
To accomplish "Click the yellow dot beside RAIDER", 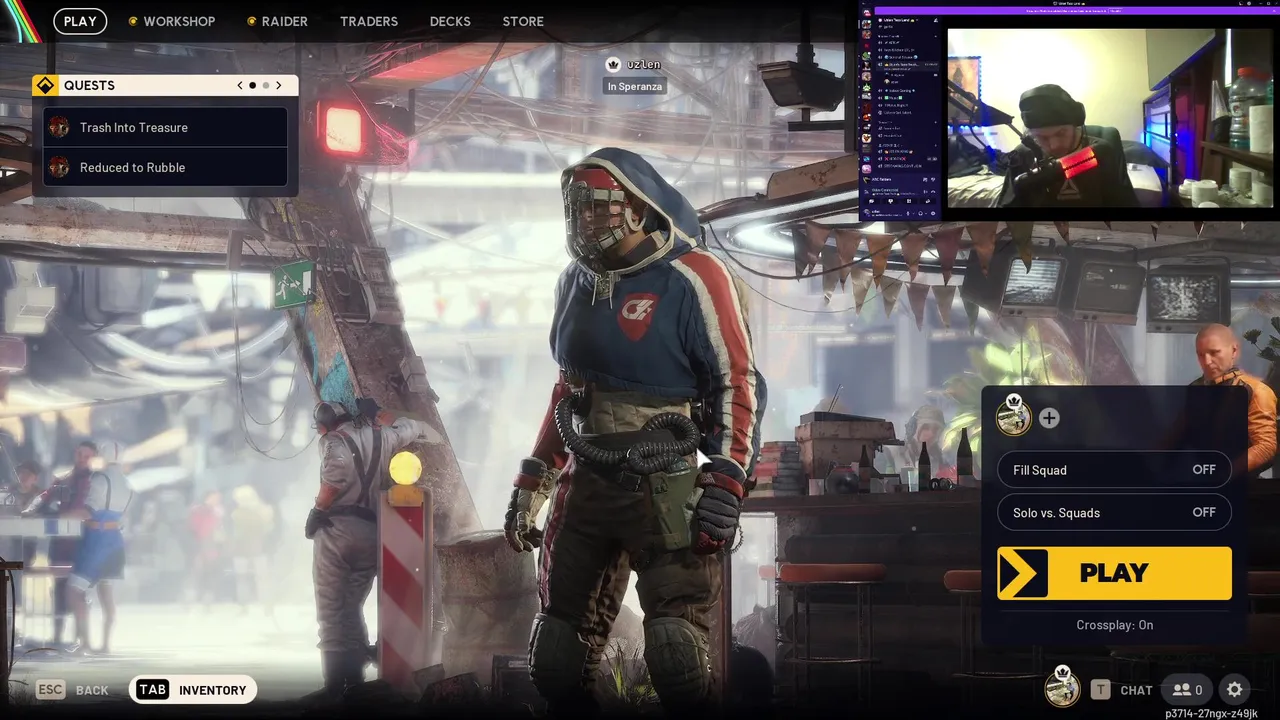I will pyautogui.click(x=251, y=21).
